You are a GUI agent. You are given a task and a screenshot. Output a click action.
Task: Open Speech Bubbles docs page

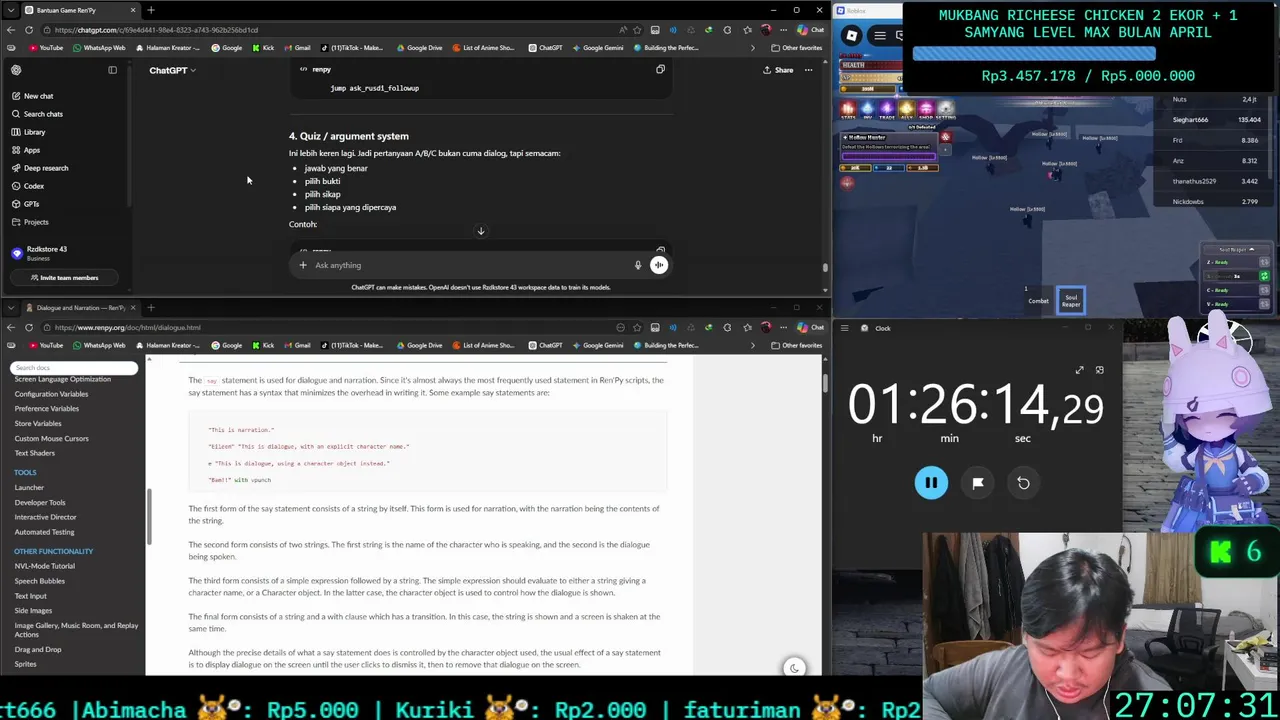(x=39, y=581)
